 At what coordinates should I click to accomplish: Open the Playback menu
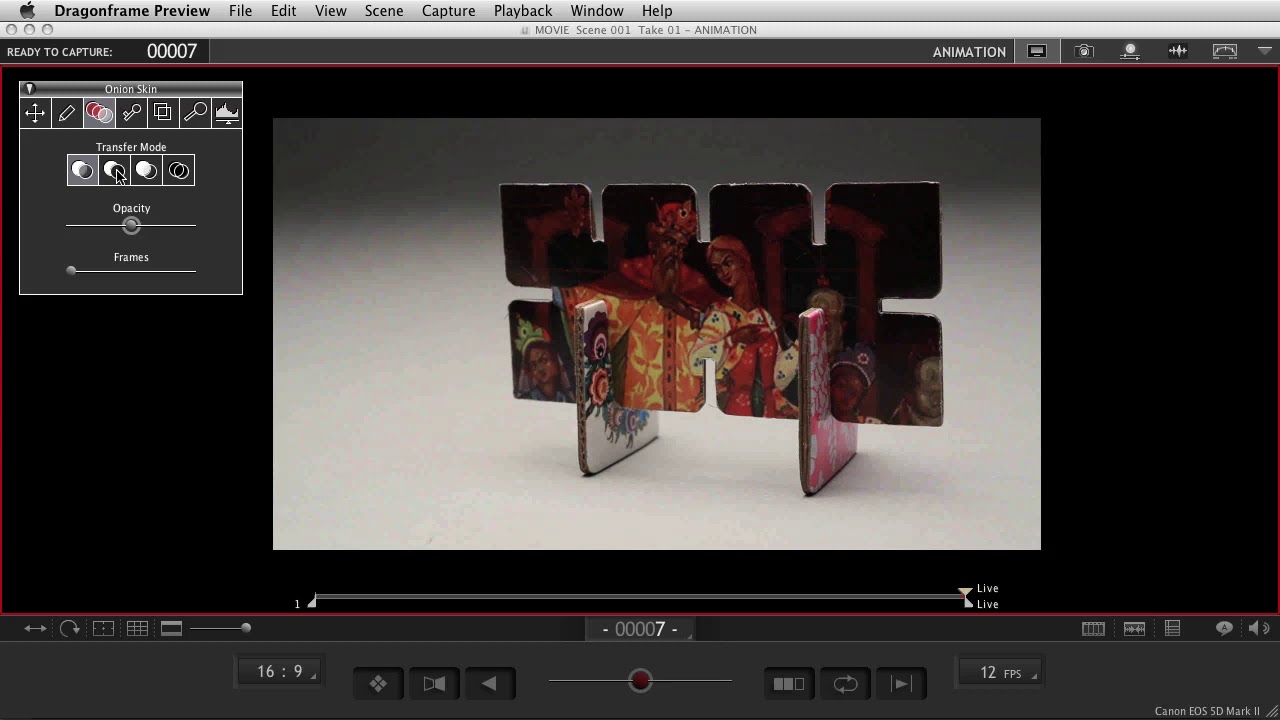click(523, 11)
